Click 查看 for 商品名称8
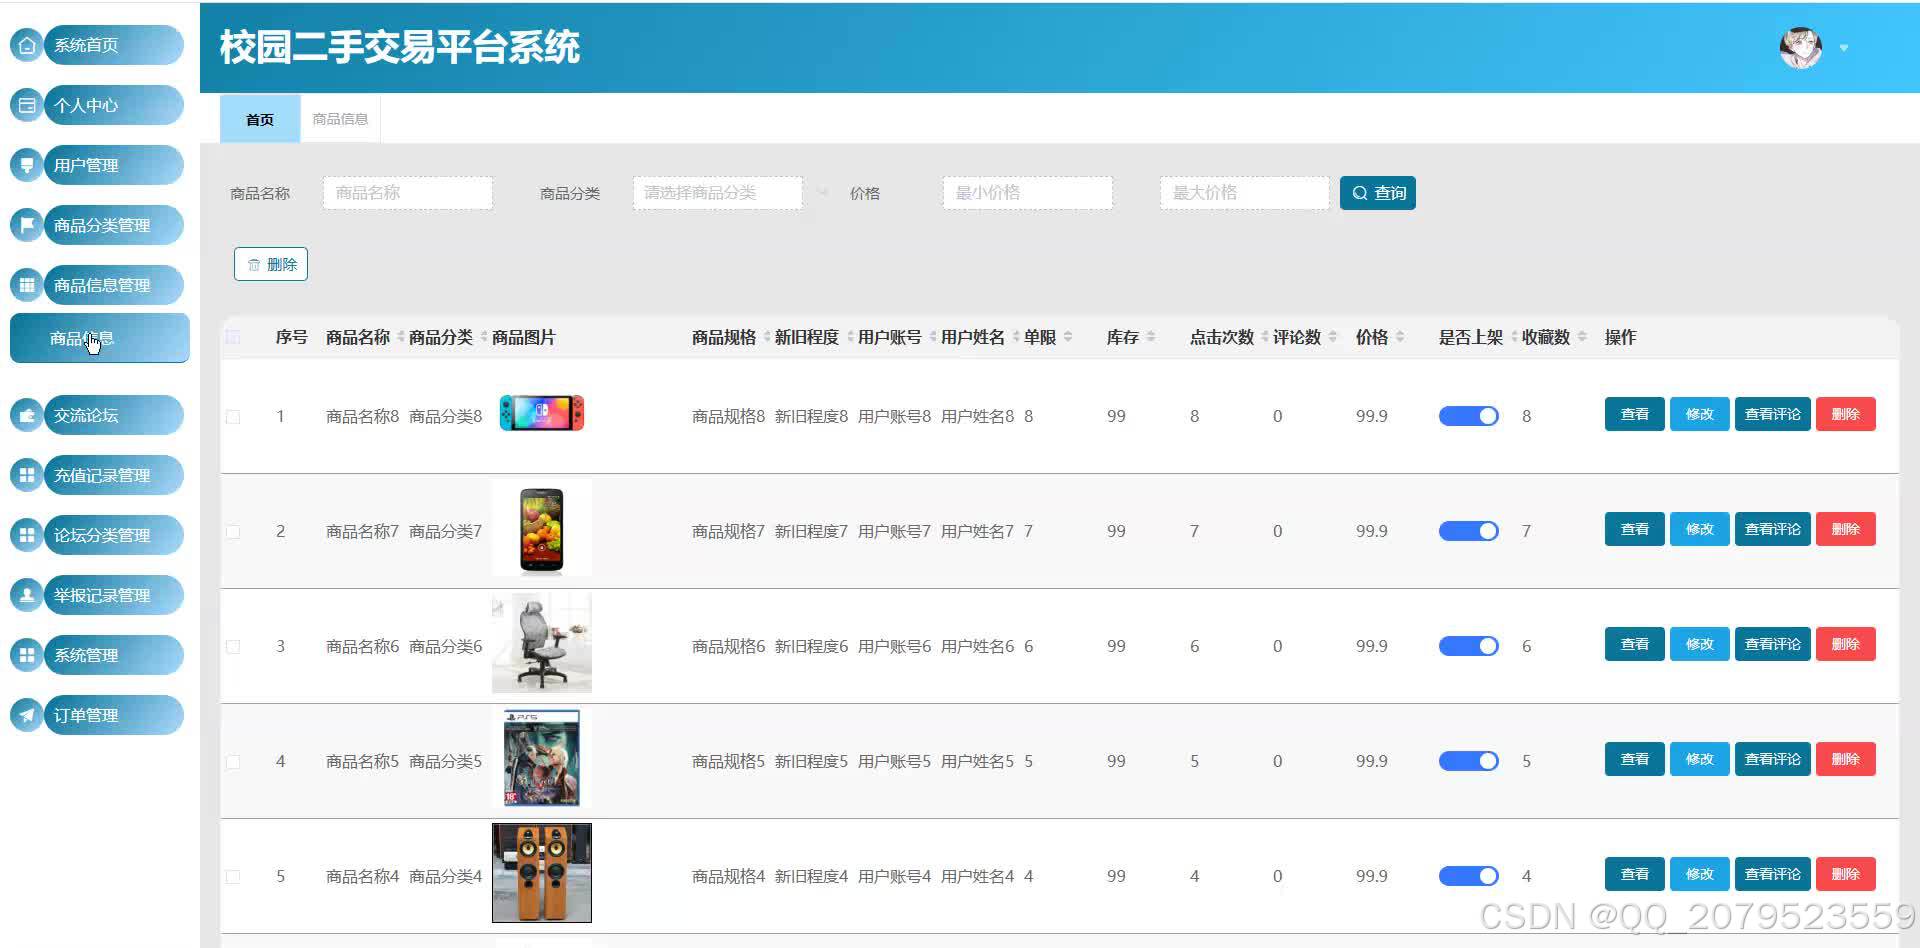Image resolution: width=1920 pixels, height=948 pixels. (1635, 414)
